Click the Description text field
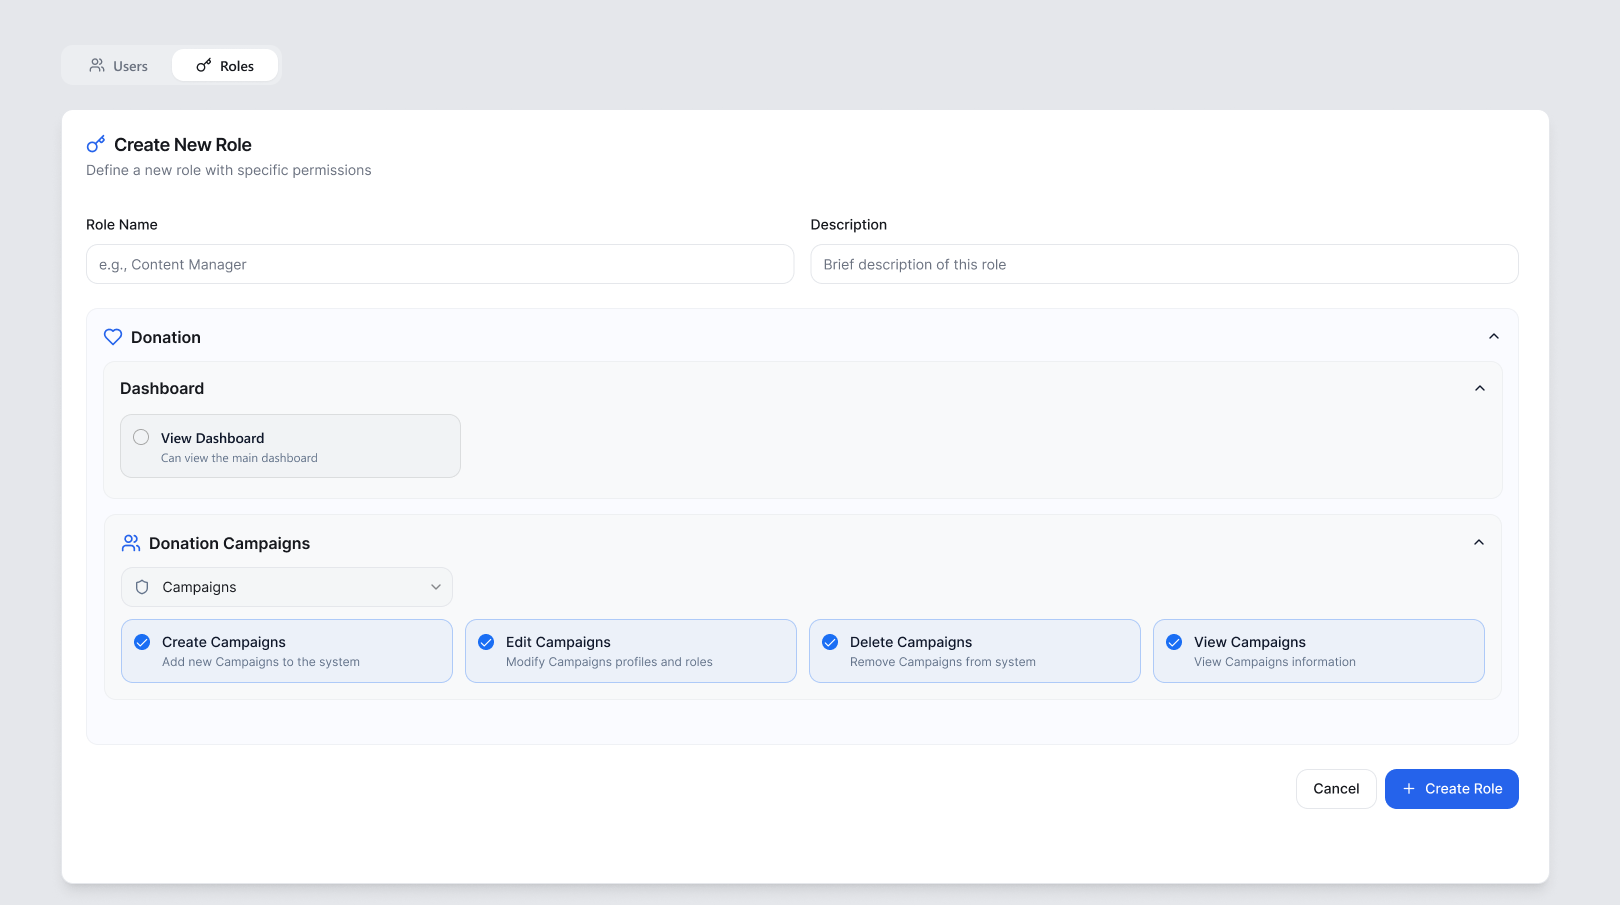 point(1164,264)
